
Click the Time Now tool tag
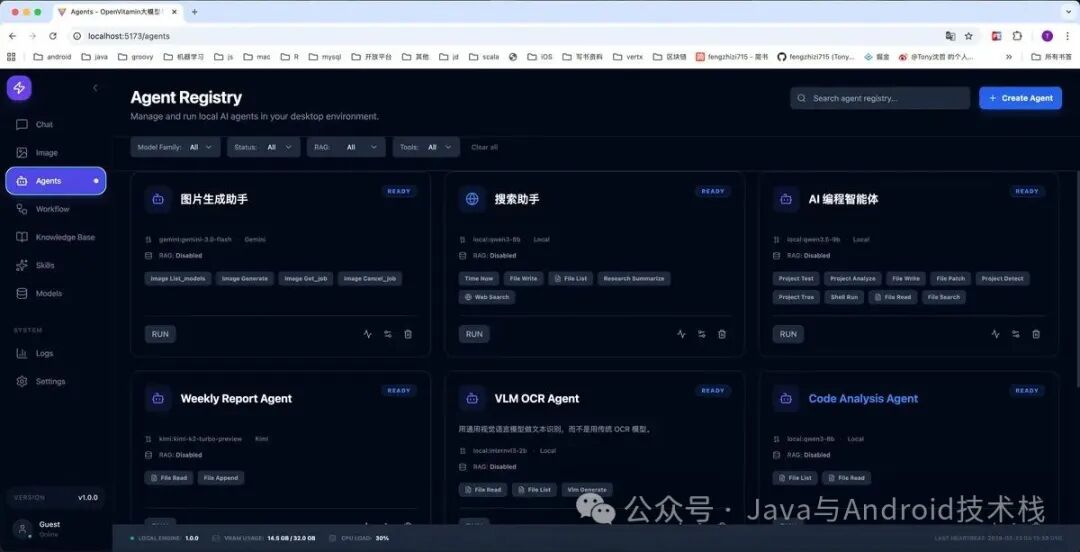[479, 279]
